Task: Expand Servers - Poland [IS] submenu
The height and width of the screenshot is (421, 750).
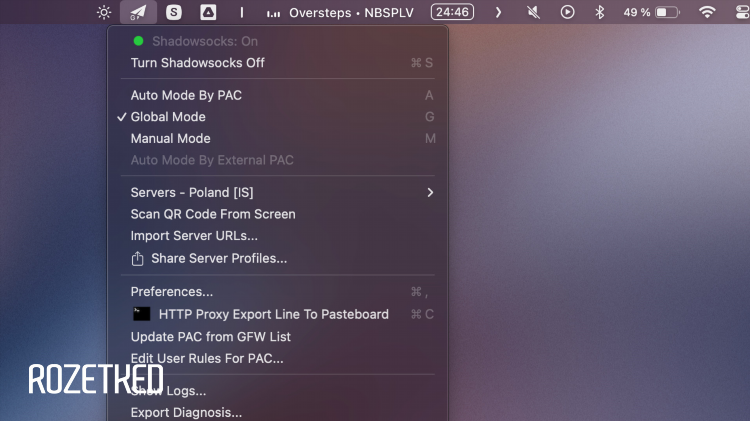Action: click(278, 192)
